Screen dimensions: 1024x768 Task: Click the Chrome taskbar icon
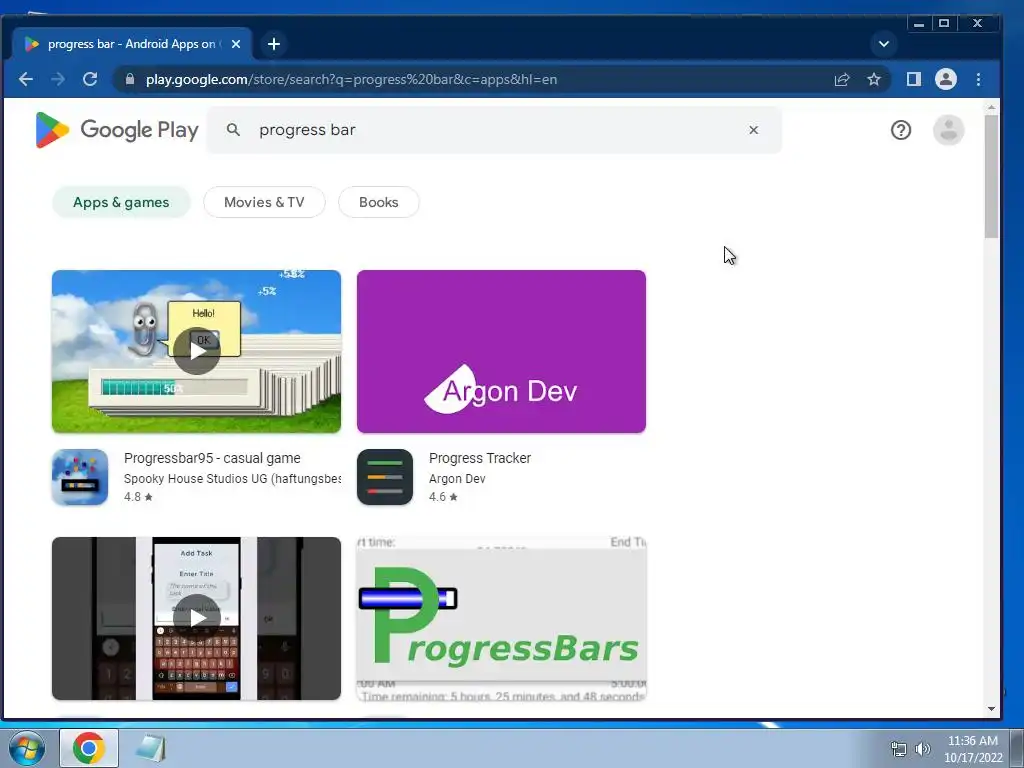coord(89,748)
